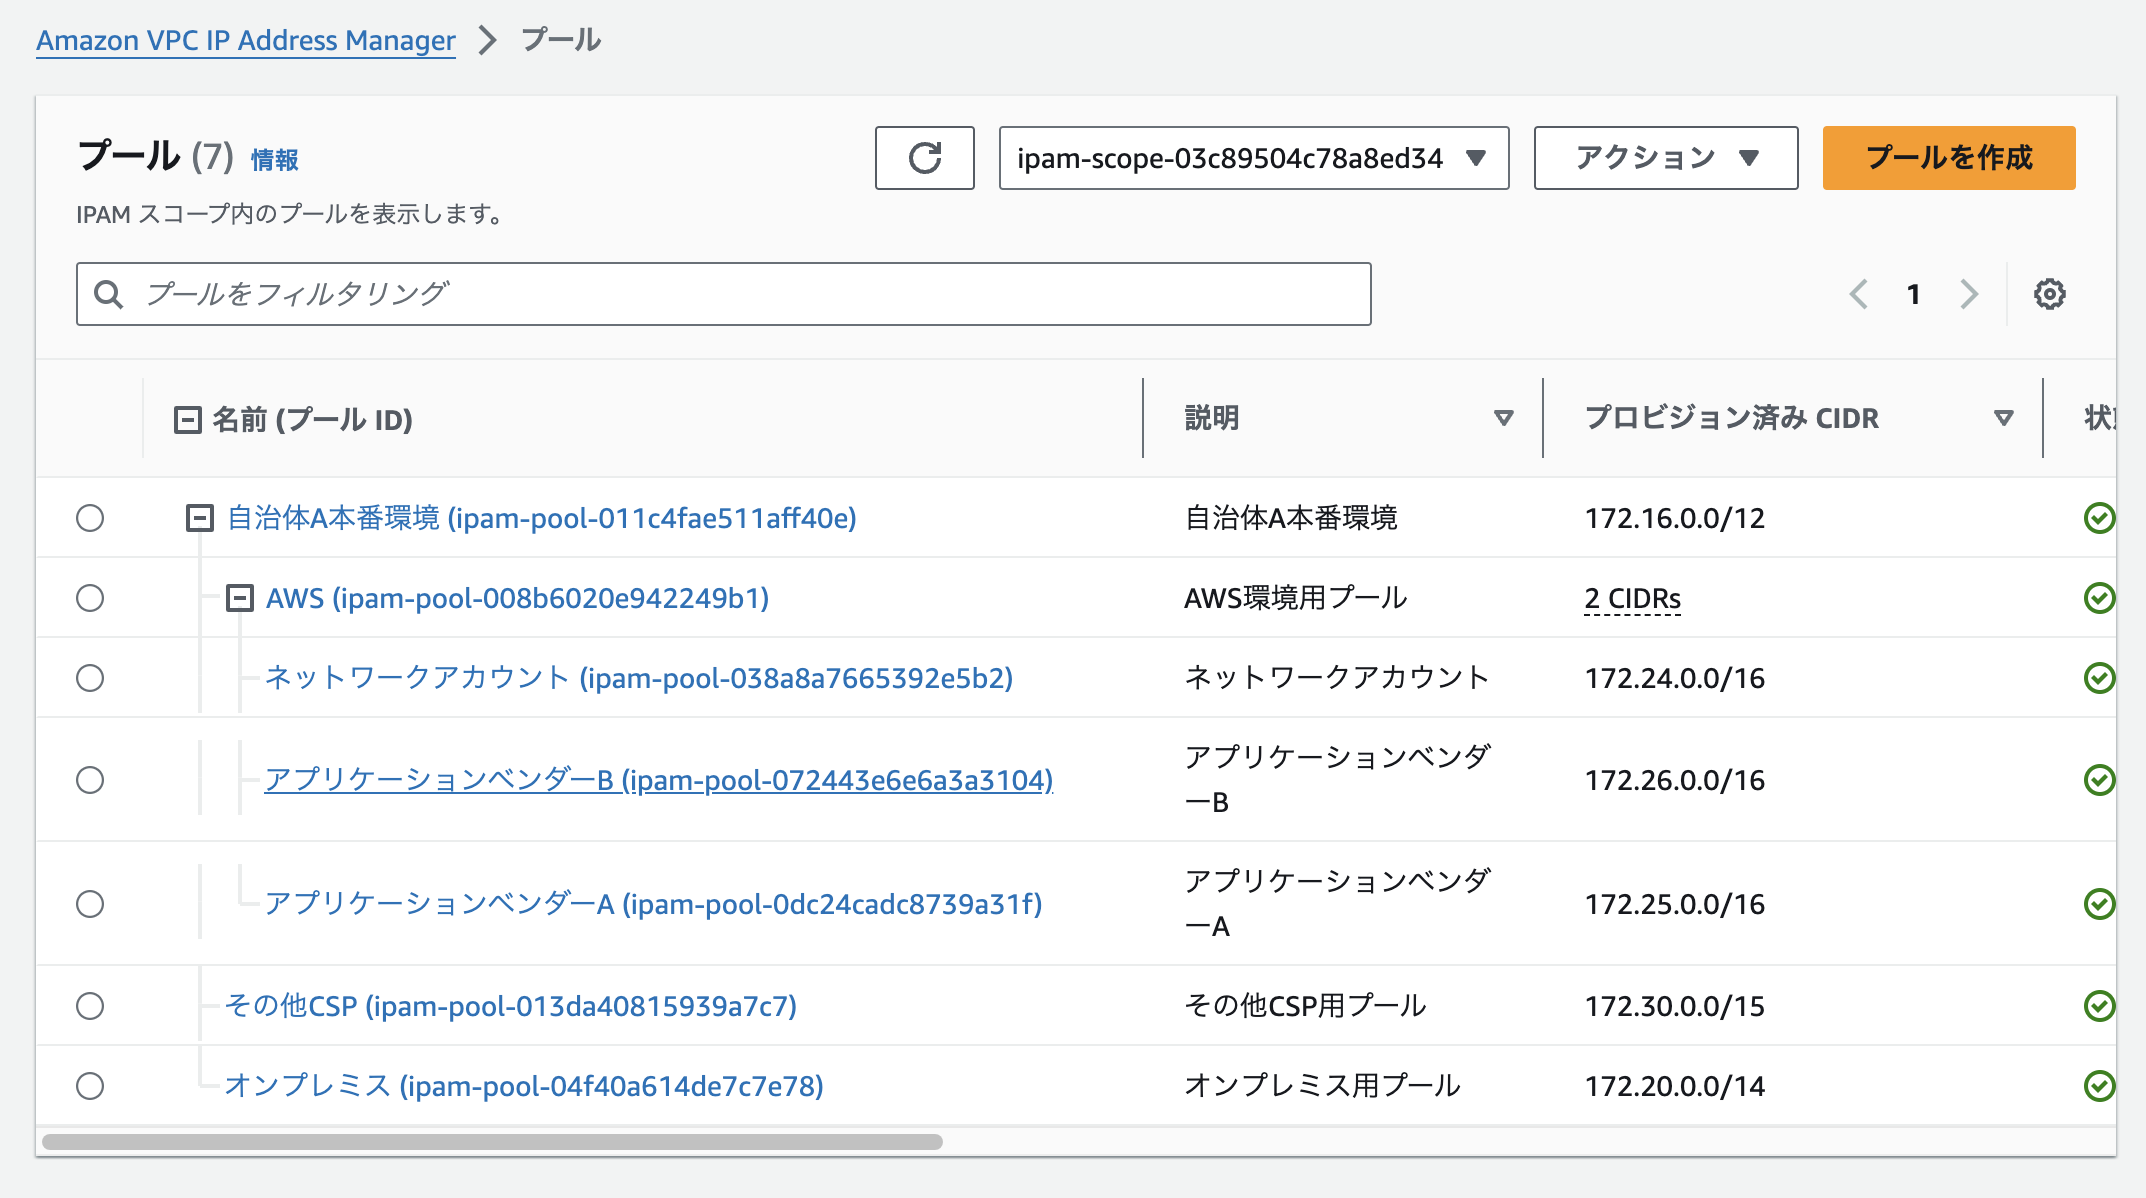
Task: Focus the プールをフィルタリング search field
Action: [740, 294]
